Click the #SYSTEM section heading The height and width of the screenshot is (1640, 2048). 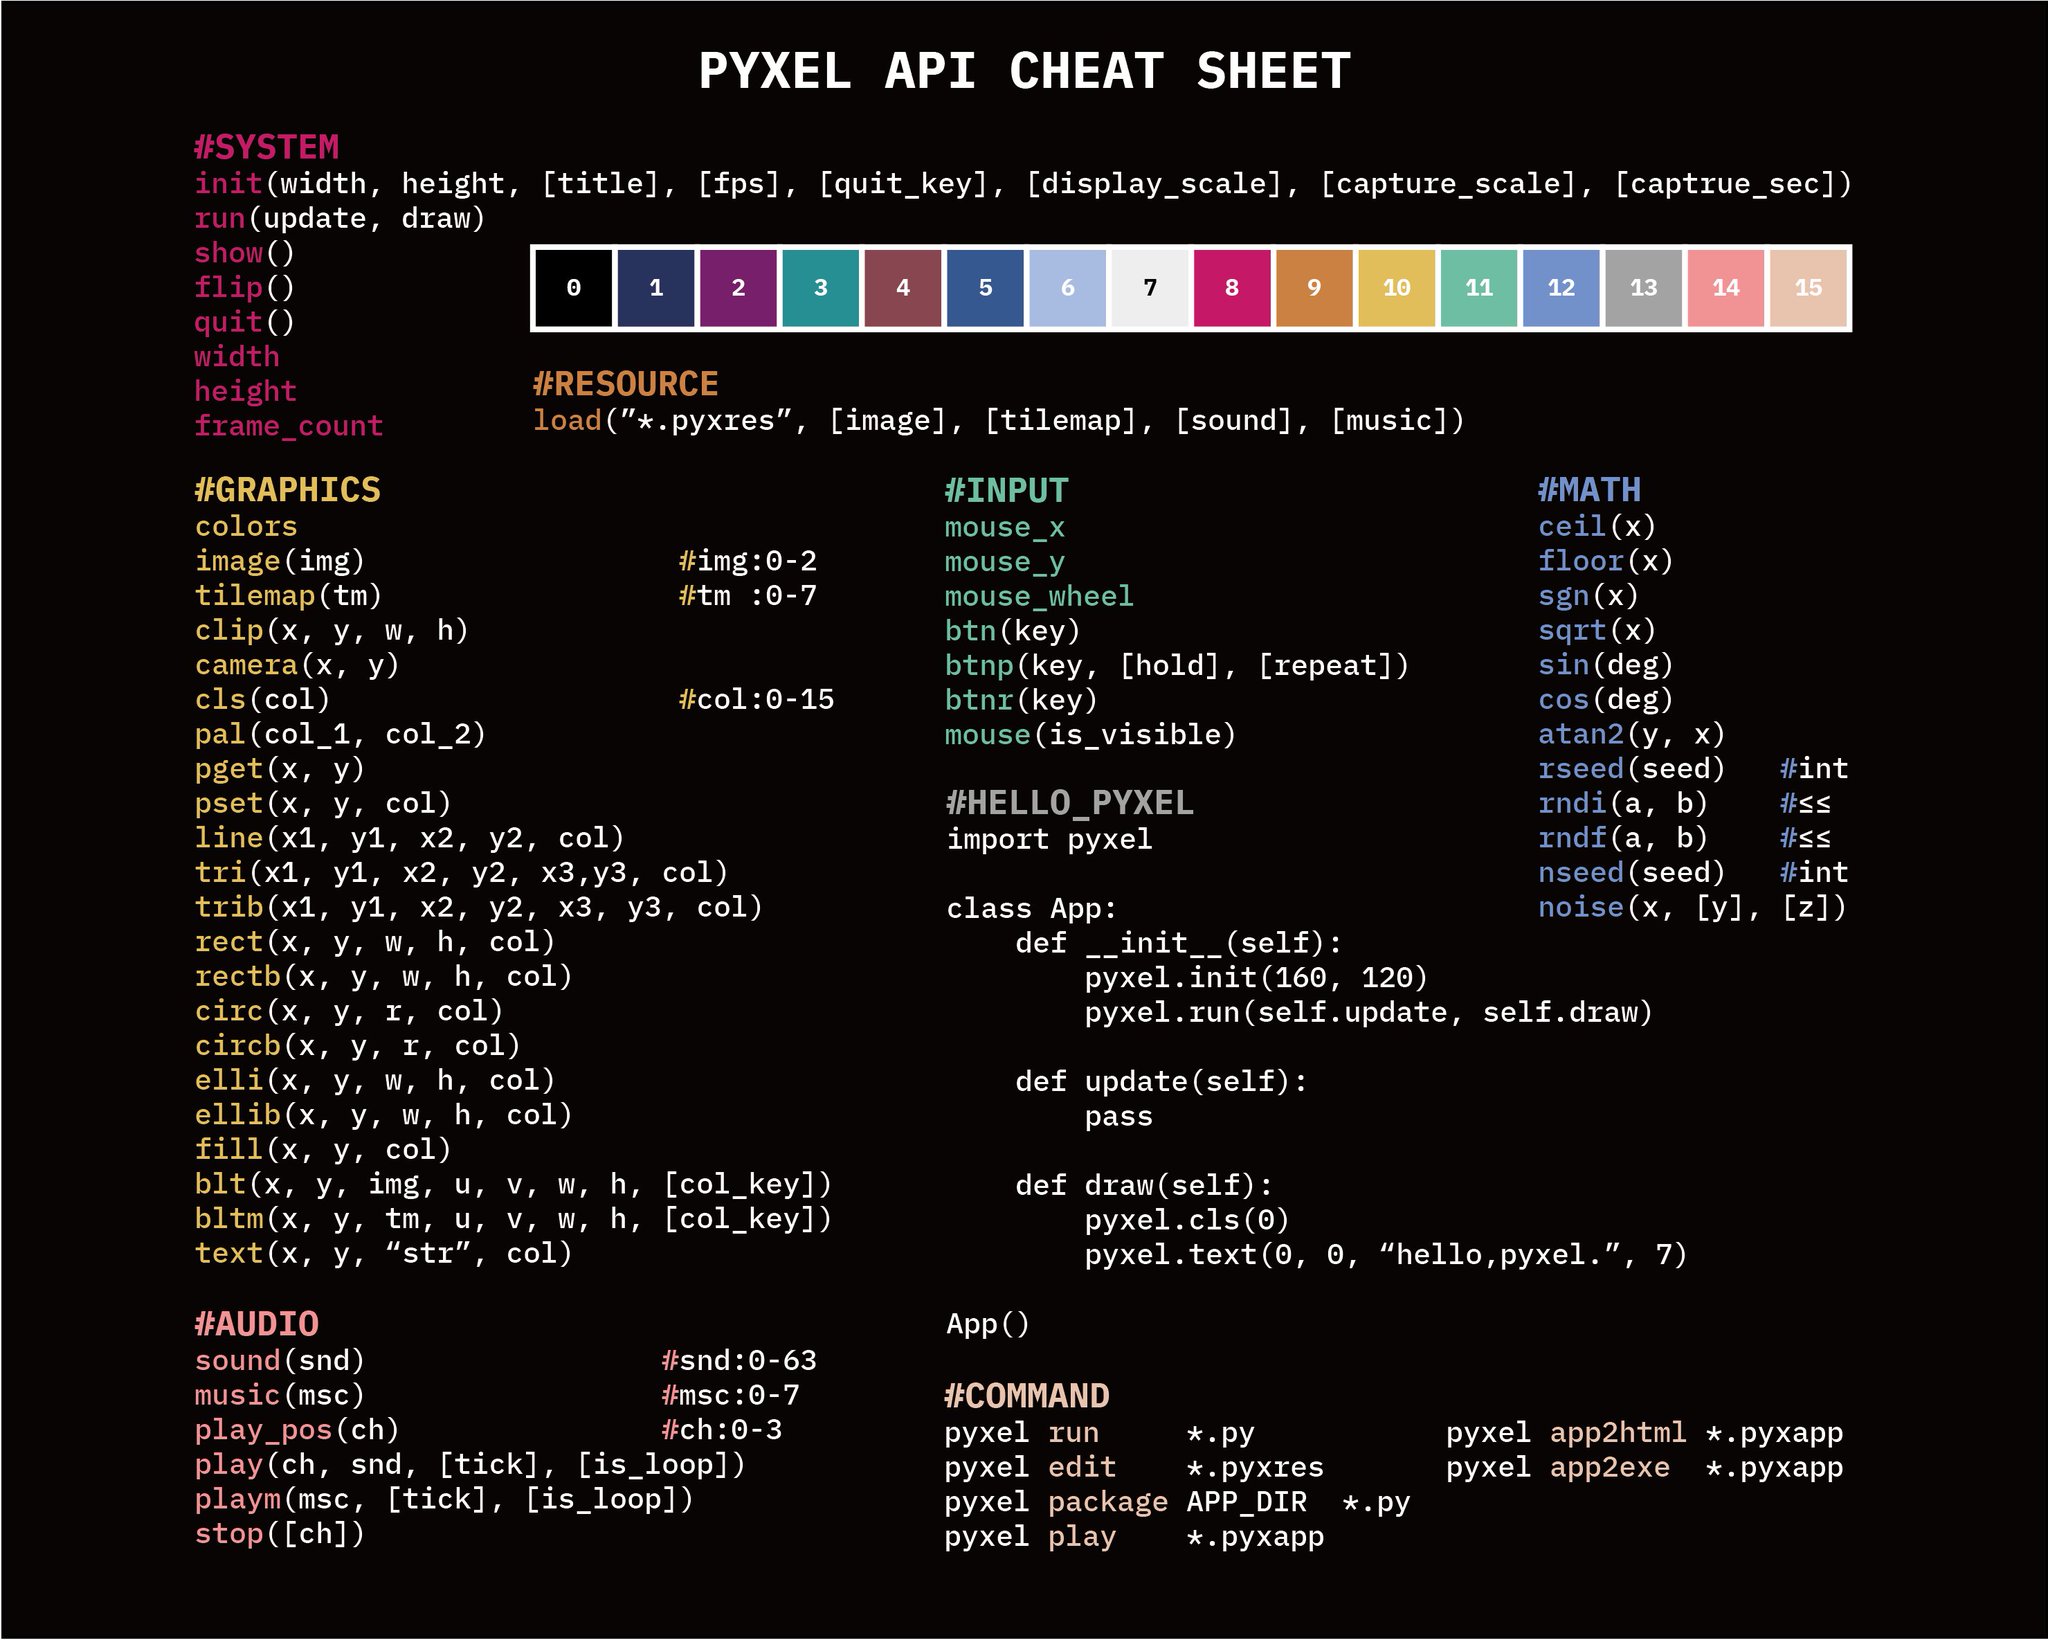[266, 147]
